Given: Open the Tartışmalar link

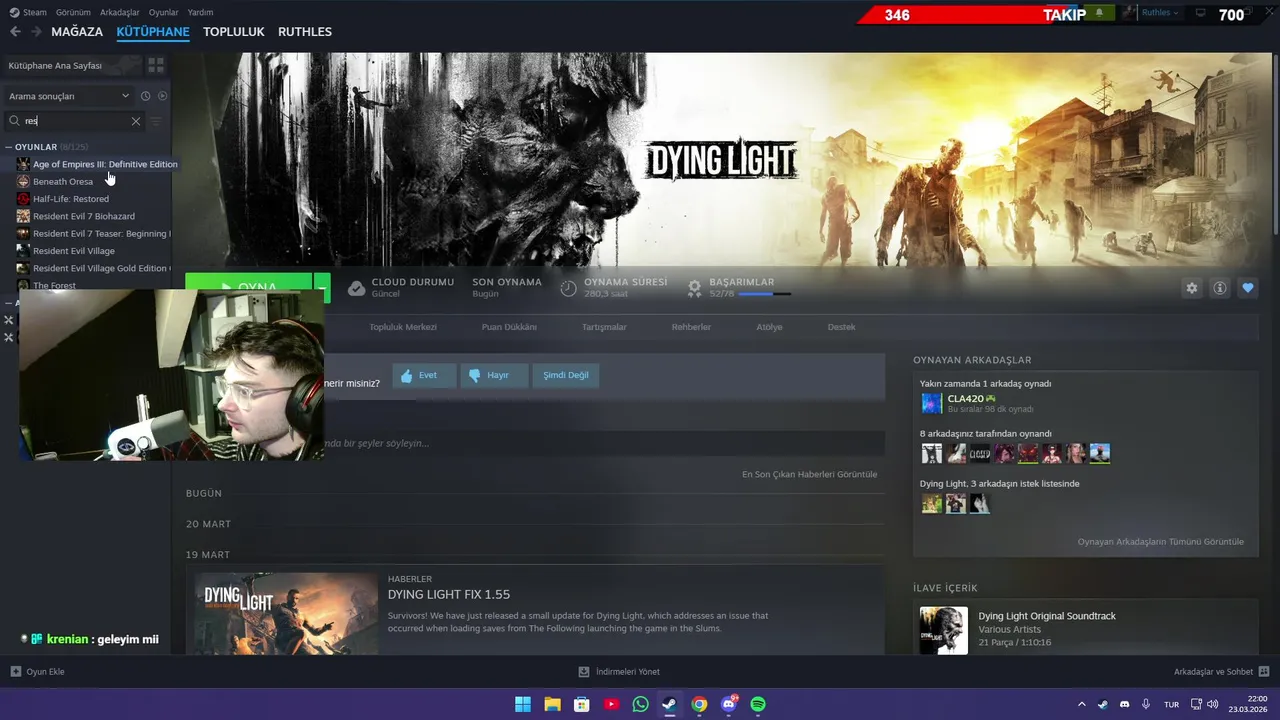Looking at the screenshot, I should (604, 327).
